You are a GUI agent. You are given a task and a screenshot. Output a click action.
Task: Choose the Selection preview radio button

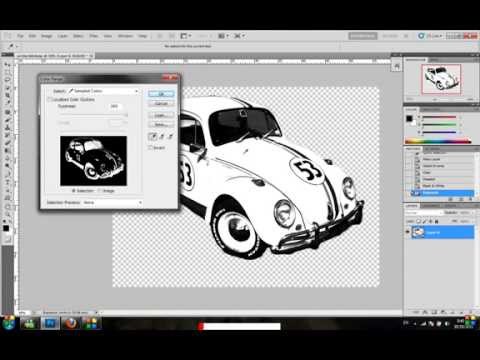pos(74,191)
